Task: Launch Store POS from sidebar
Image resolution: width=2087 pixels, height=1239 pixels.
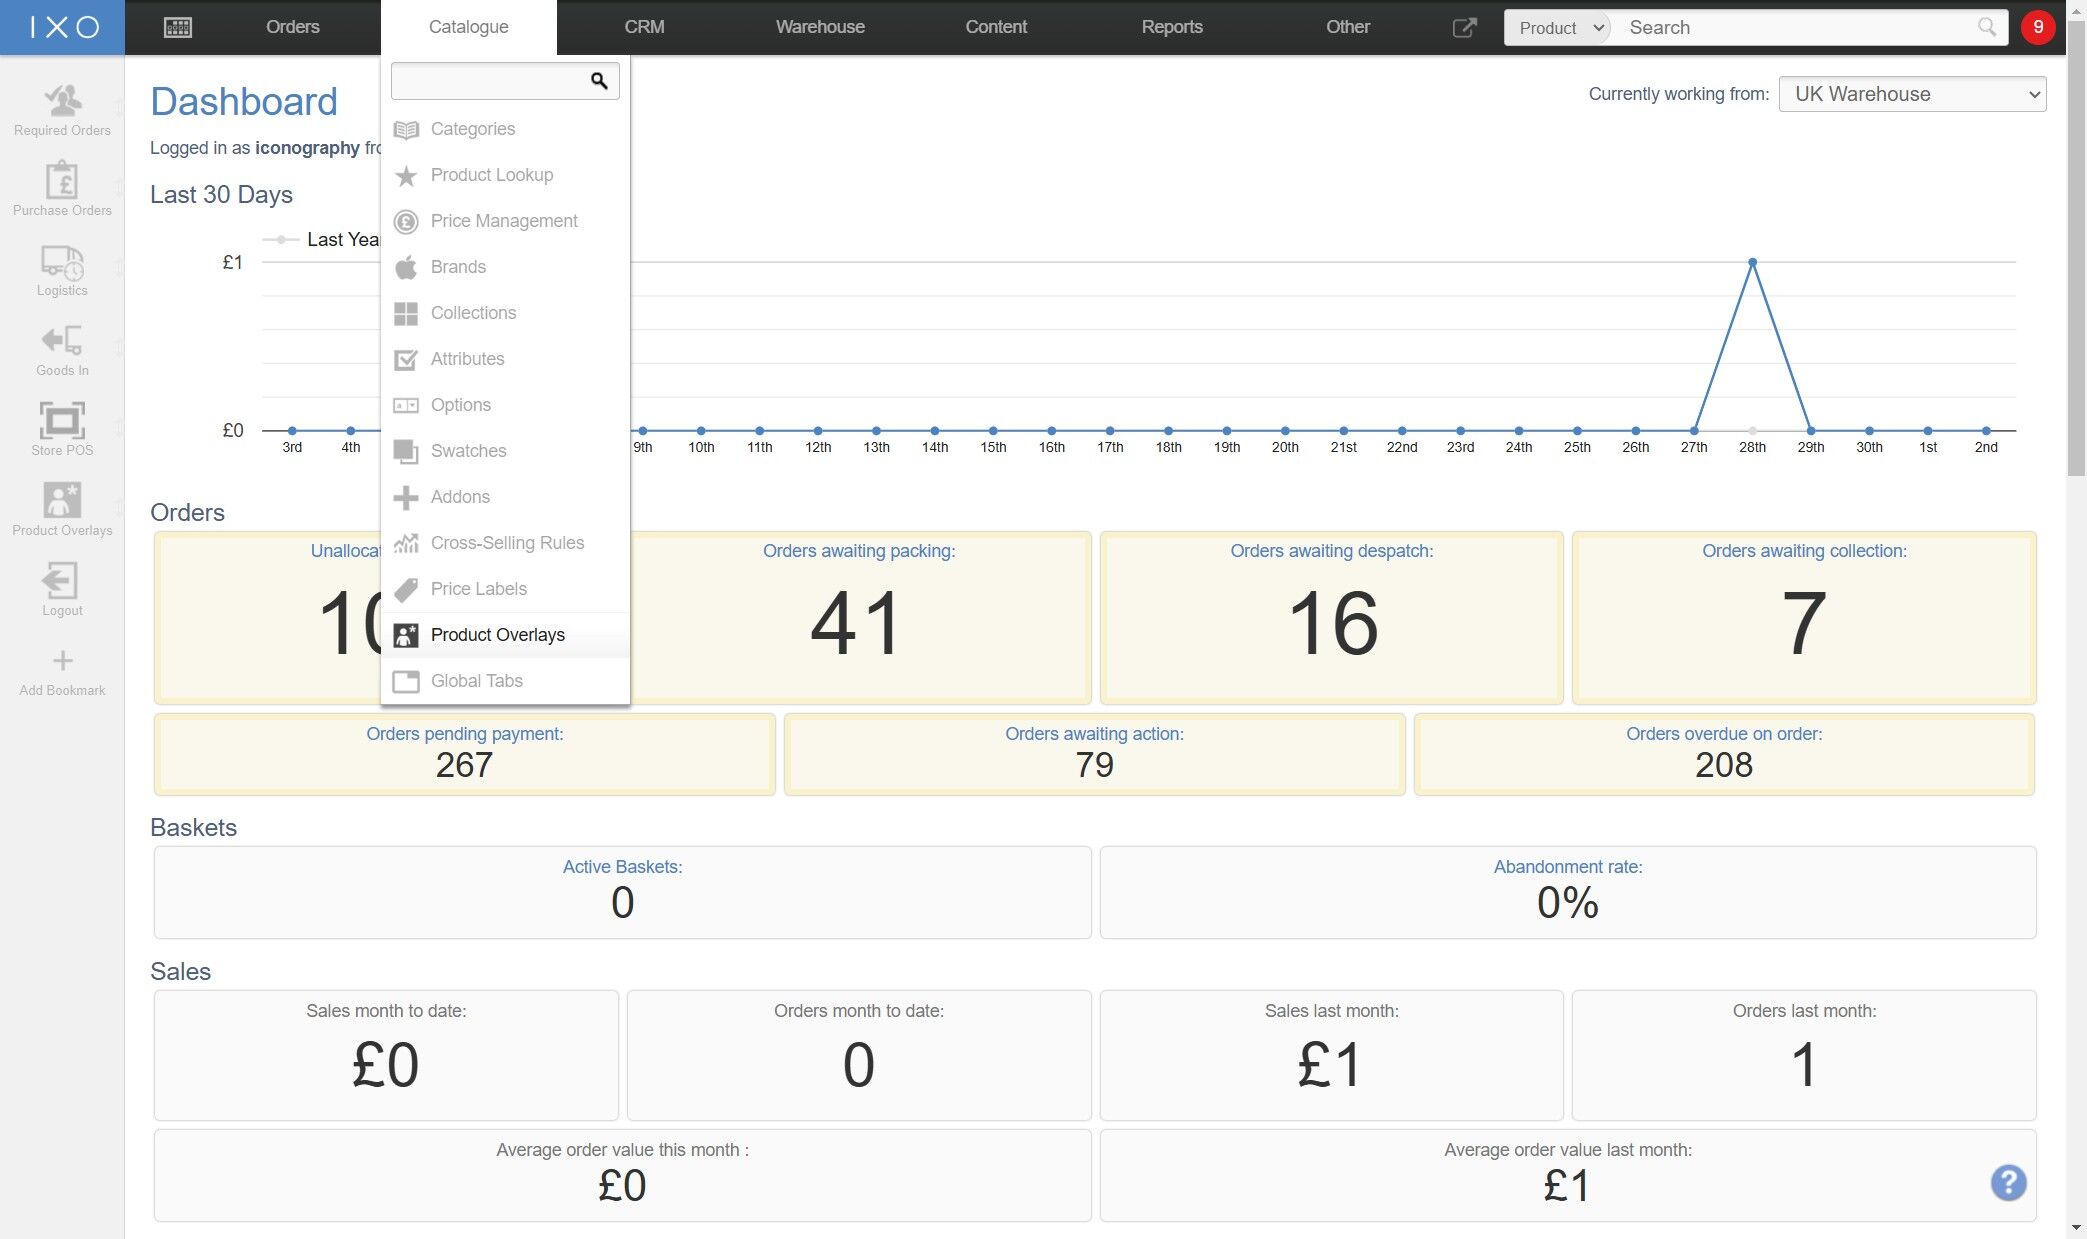Action: coord(62,428)
